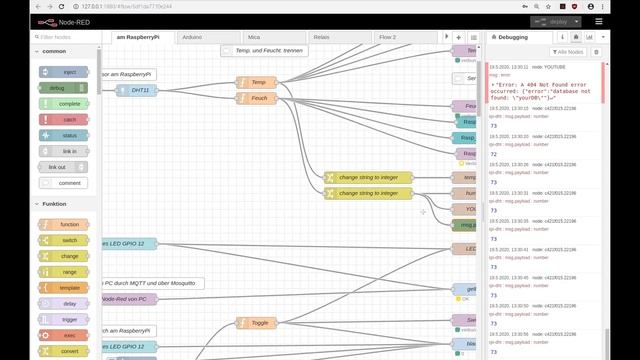Select the Node-Red von PC node

point(129,299)
